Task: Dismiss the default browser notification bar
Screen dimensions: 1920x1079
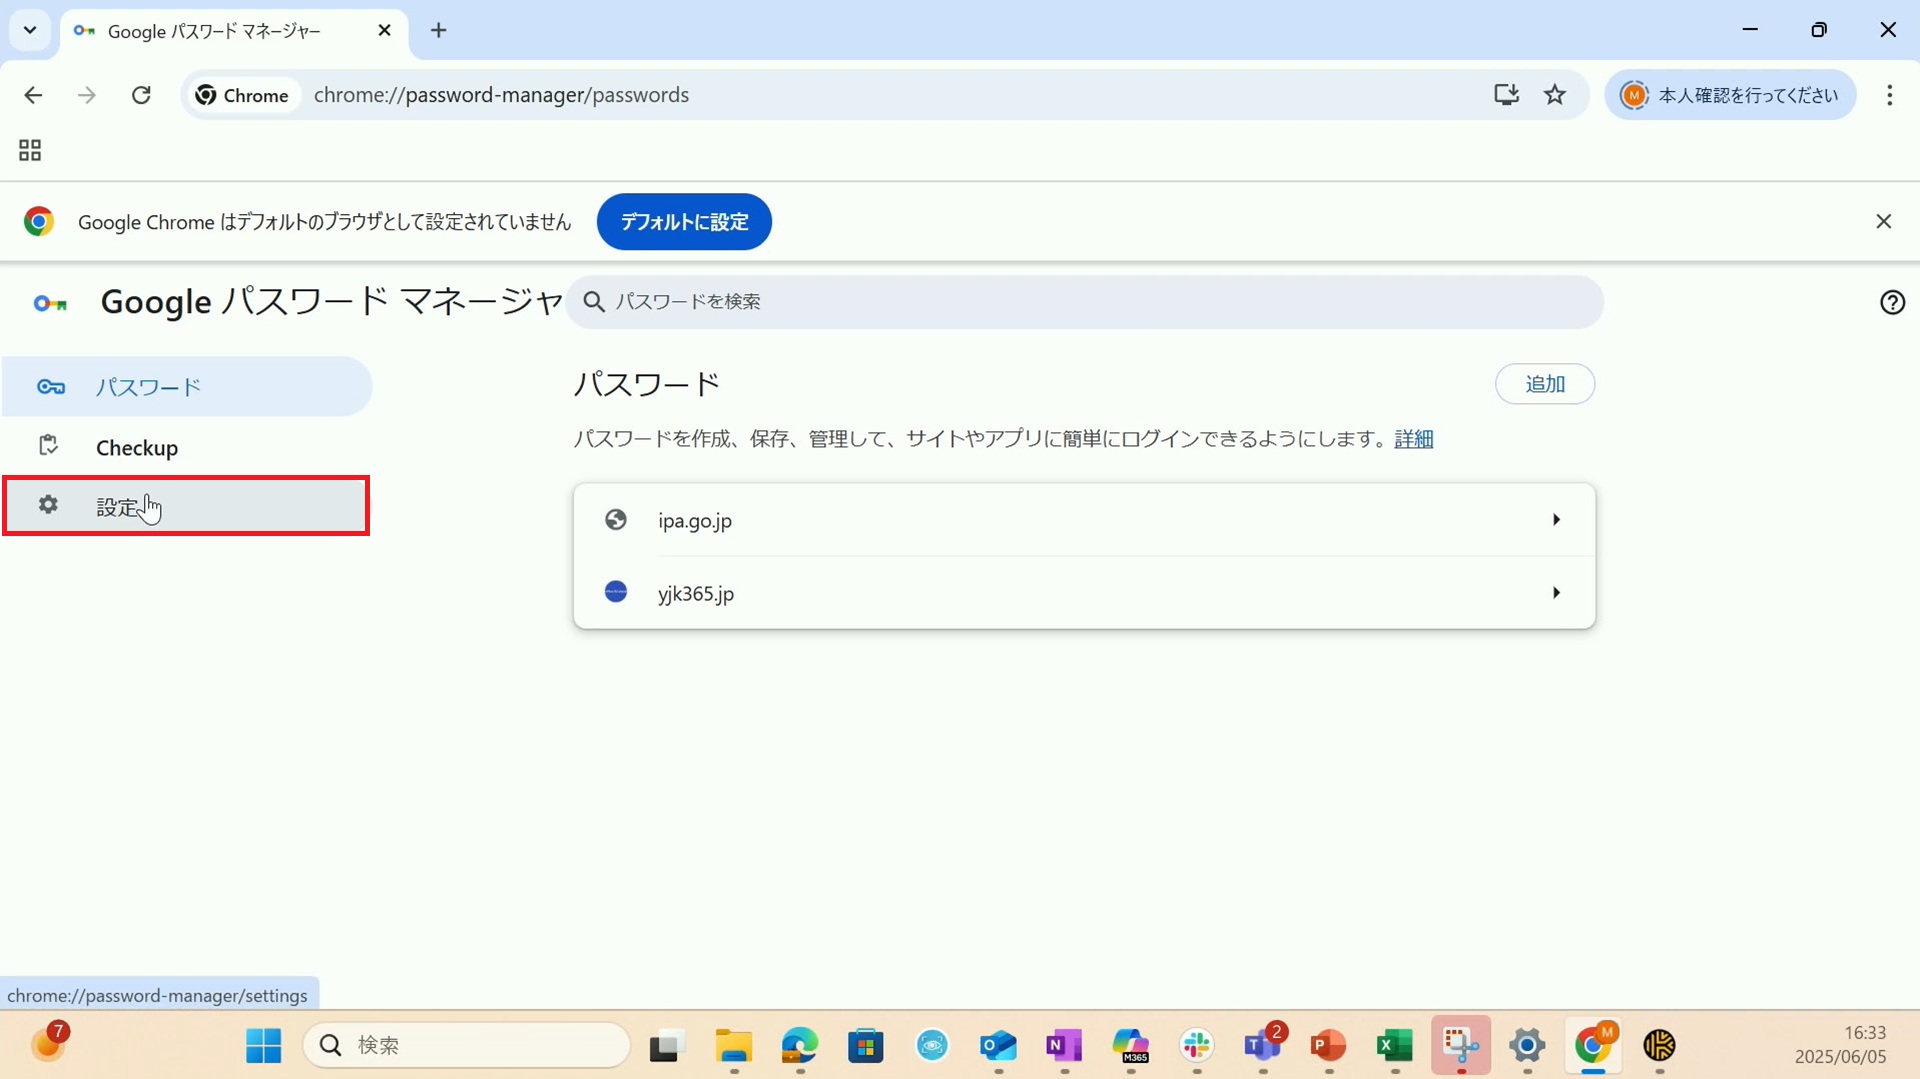Action: click(x=1883, y=221)
